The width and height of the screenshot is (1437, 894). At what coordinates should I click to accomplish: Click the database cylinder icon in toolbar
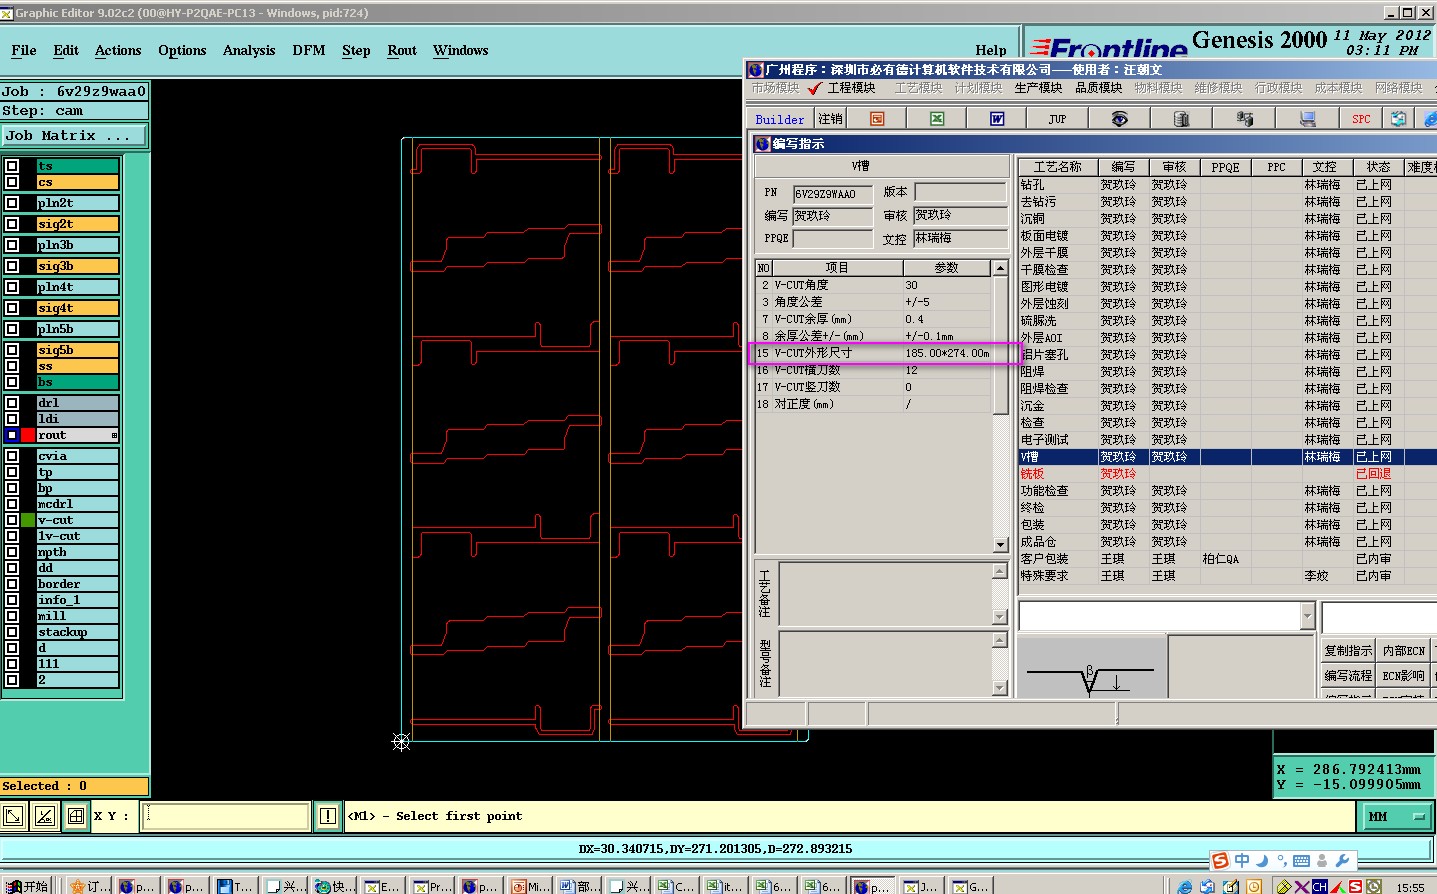click(1181, 119)
